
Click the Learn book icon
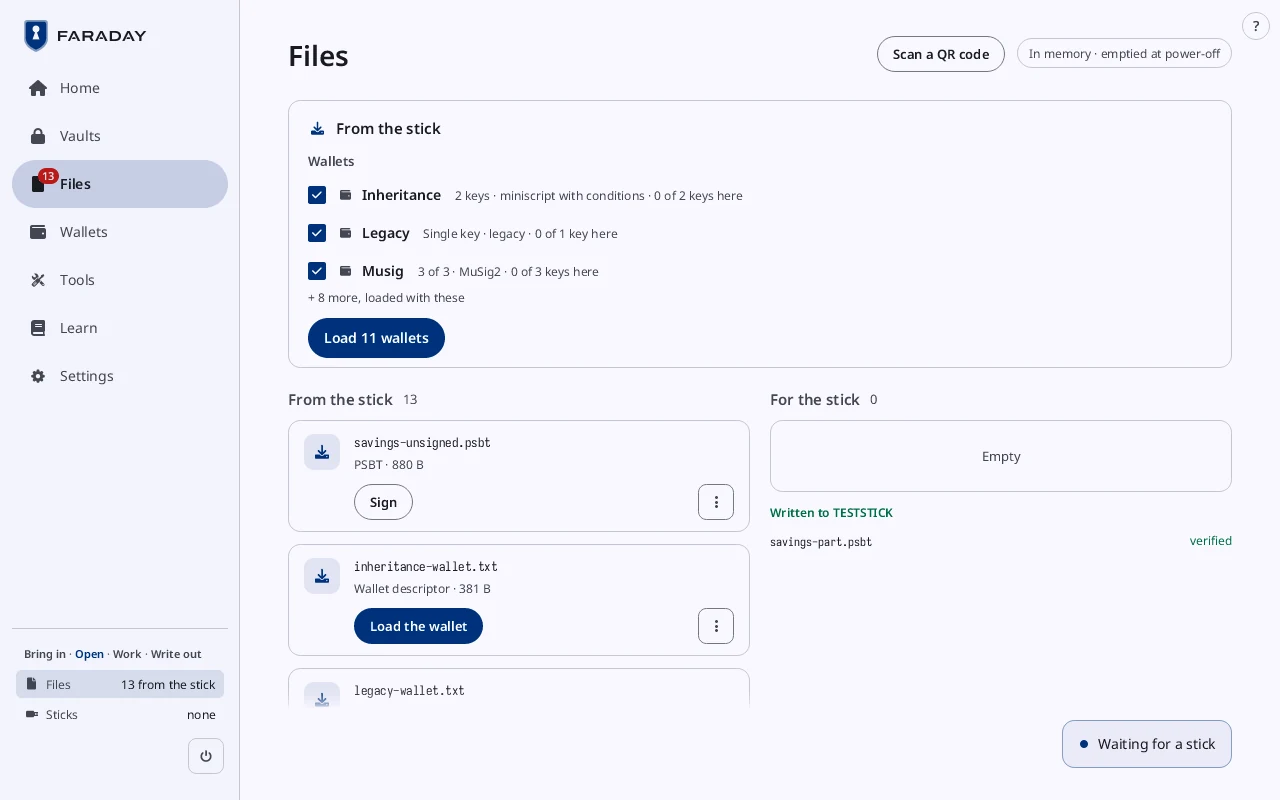(x=38, y=328)
